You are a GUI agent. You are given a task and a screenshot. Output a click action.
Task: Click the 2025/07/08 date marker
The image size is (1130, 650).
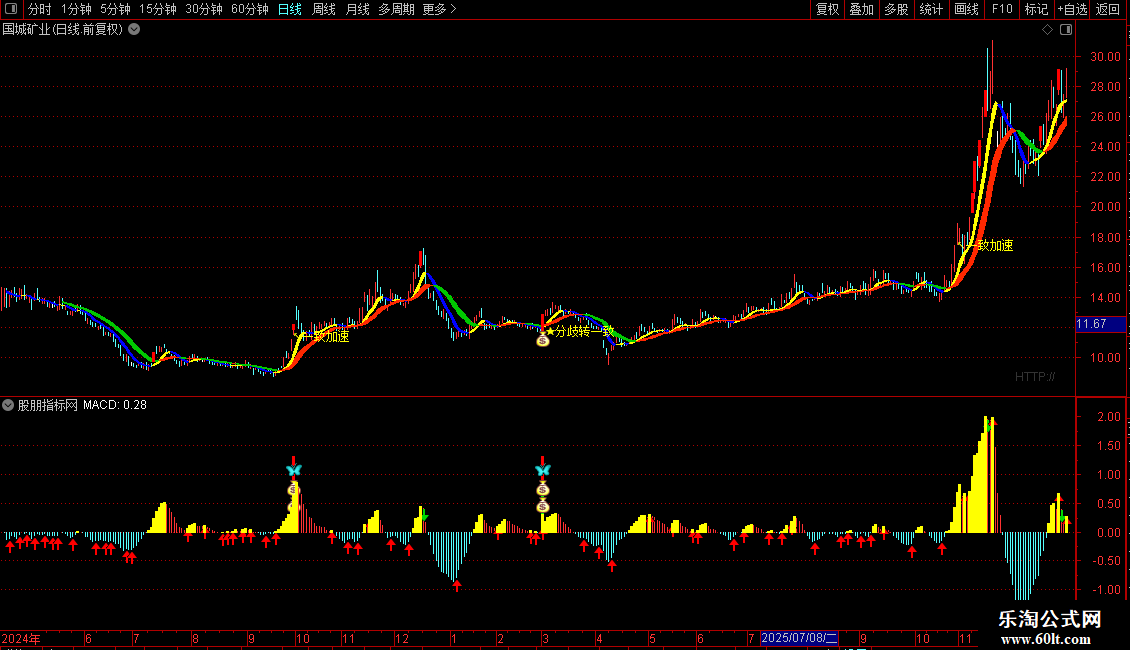click(x=799, y=638)
